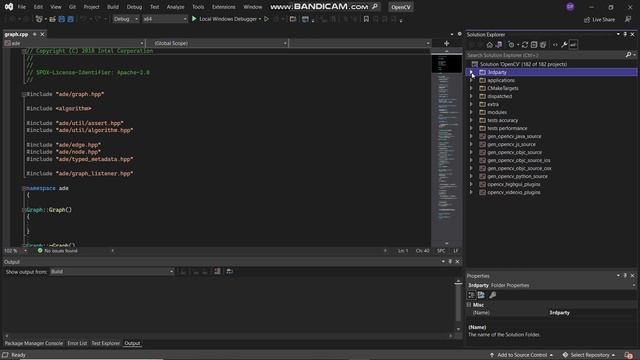The width and height of the screenshot is (640, 360).
Task: Toggle the Preview Selected Items button
Action: point(573,44)
